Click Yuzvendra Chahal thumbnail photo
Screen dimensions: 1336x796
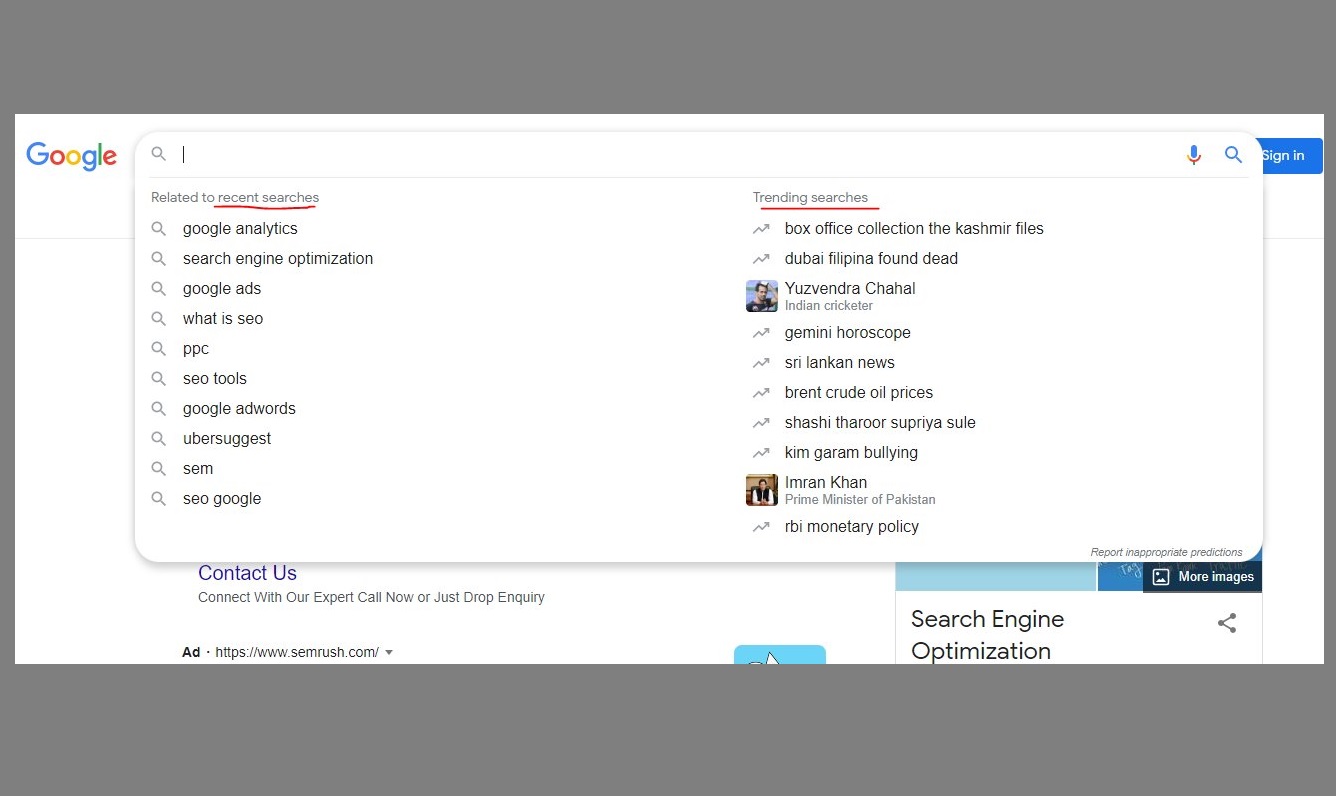pos(762,296)
